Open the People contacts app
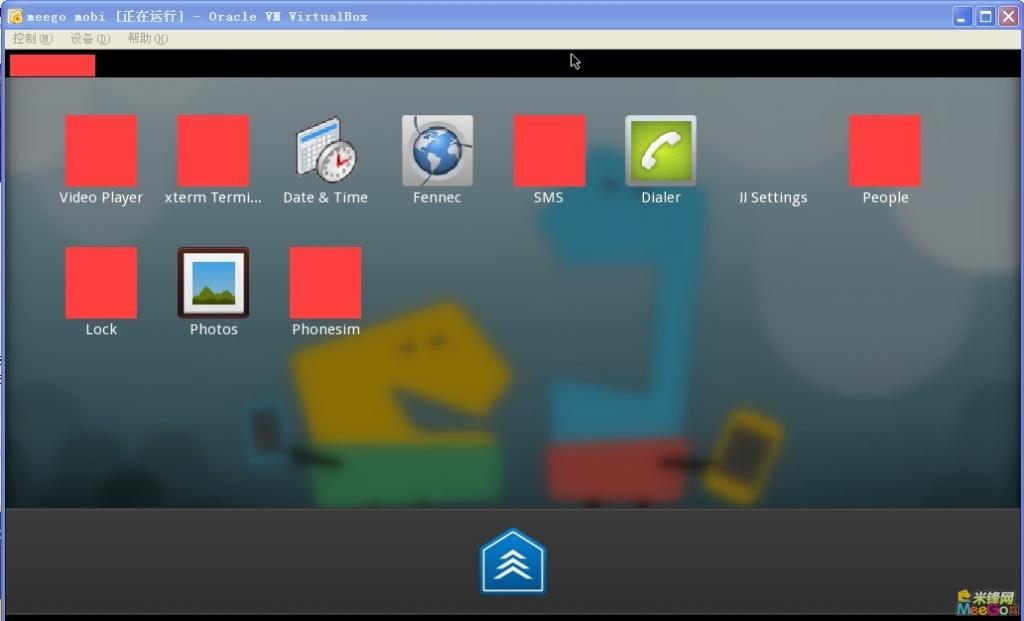Image resolution: width=1024 pixels, height=621 pixels. click(884, 148)
